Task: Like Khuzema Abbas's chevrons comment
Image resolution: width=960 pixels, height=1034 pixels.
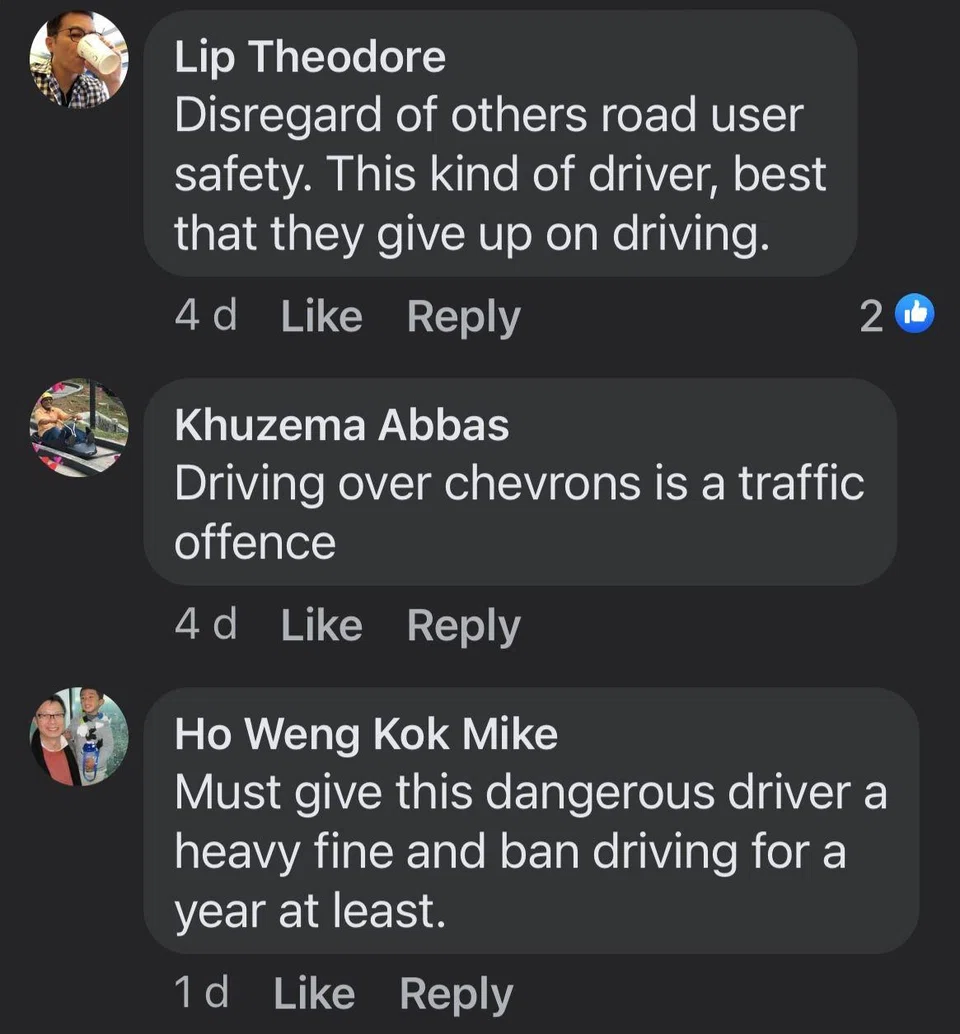Action: pos(321,625)
